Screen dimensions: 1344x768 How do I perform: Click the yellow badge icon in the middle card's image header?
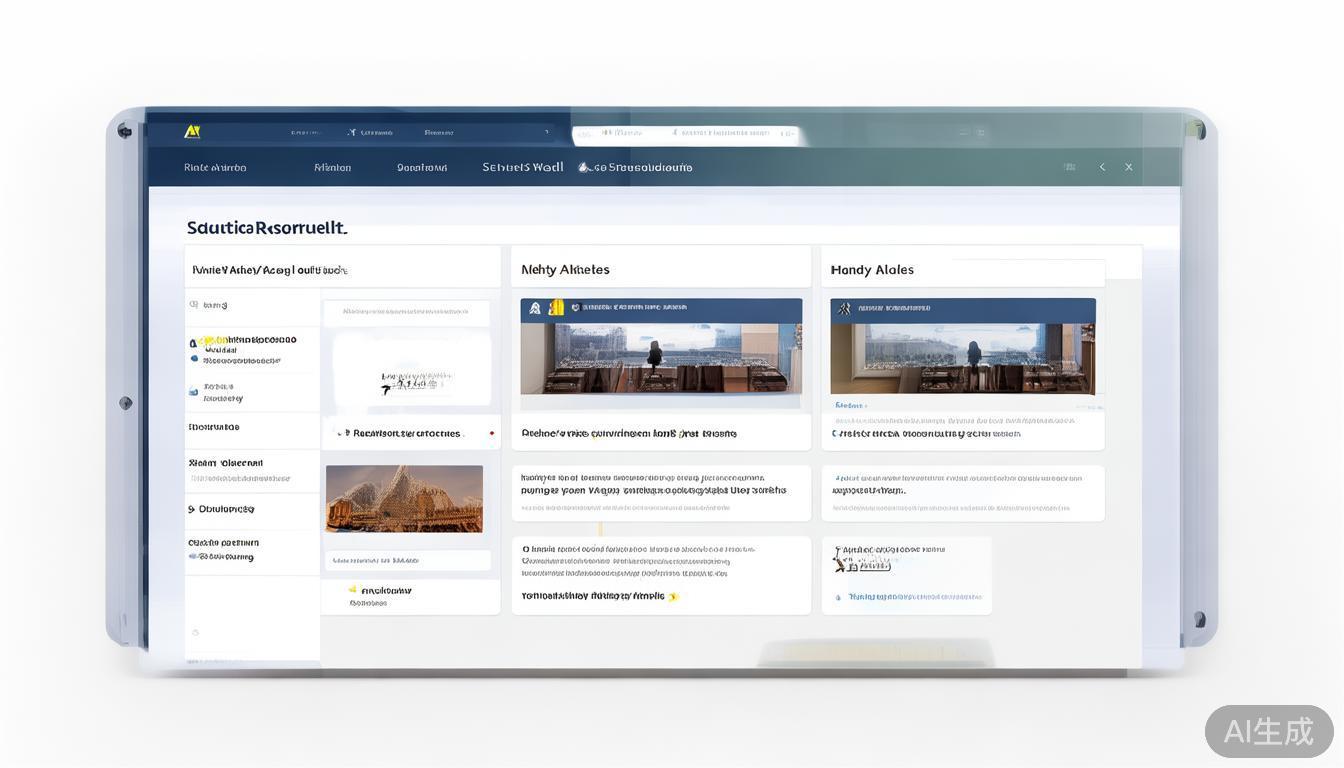[x=557, y=308]
